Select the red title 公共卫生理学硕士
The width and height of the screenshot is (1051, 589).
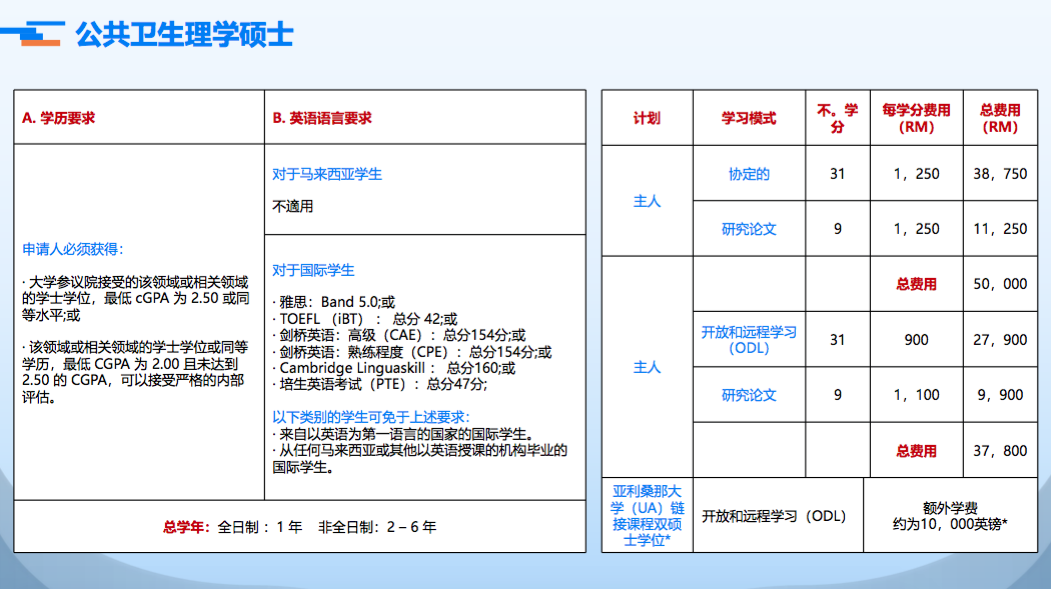(183, 31)
